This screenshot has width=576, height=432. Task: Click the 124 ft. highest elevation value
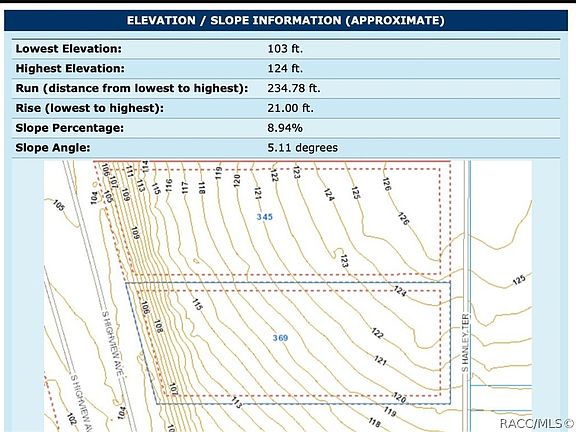(x=285, y=68)
